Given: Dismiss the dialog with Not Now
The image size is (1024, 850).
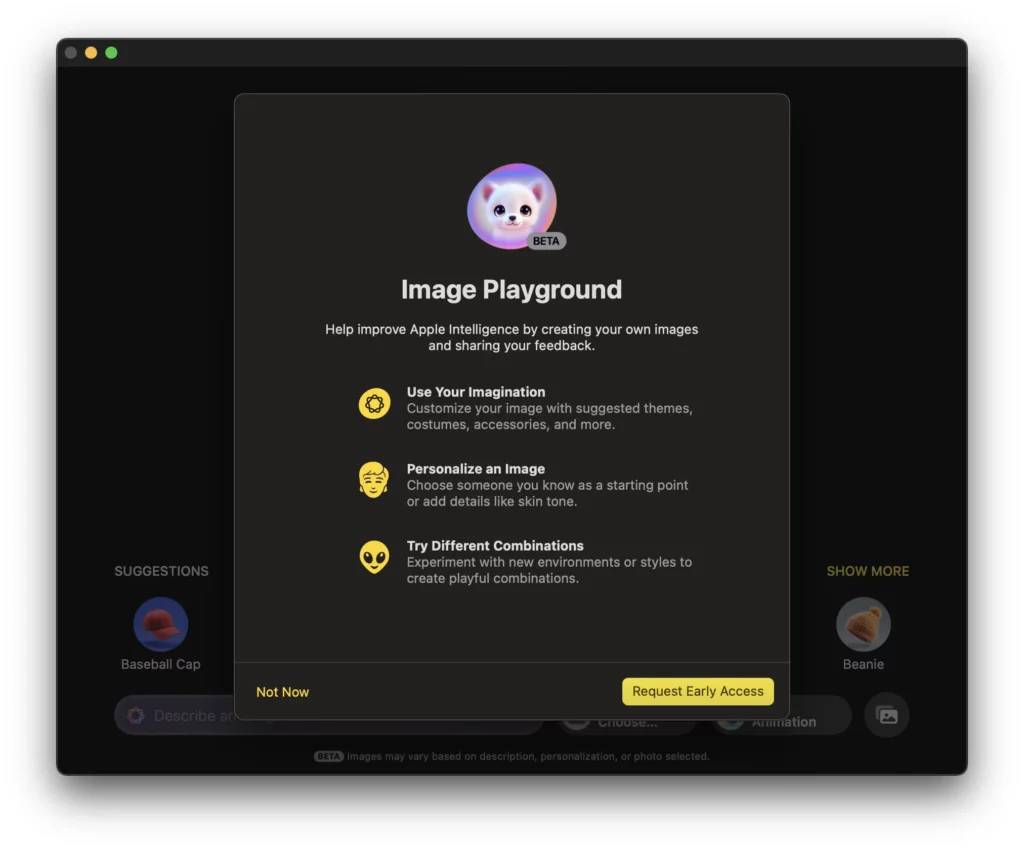Looking at the screenshot, I should pos(282,692).
